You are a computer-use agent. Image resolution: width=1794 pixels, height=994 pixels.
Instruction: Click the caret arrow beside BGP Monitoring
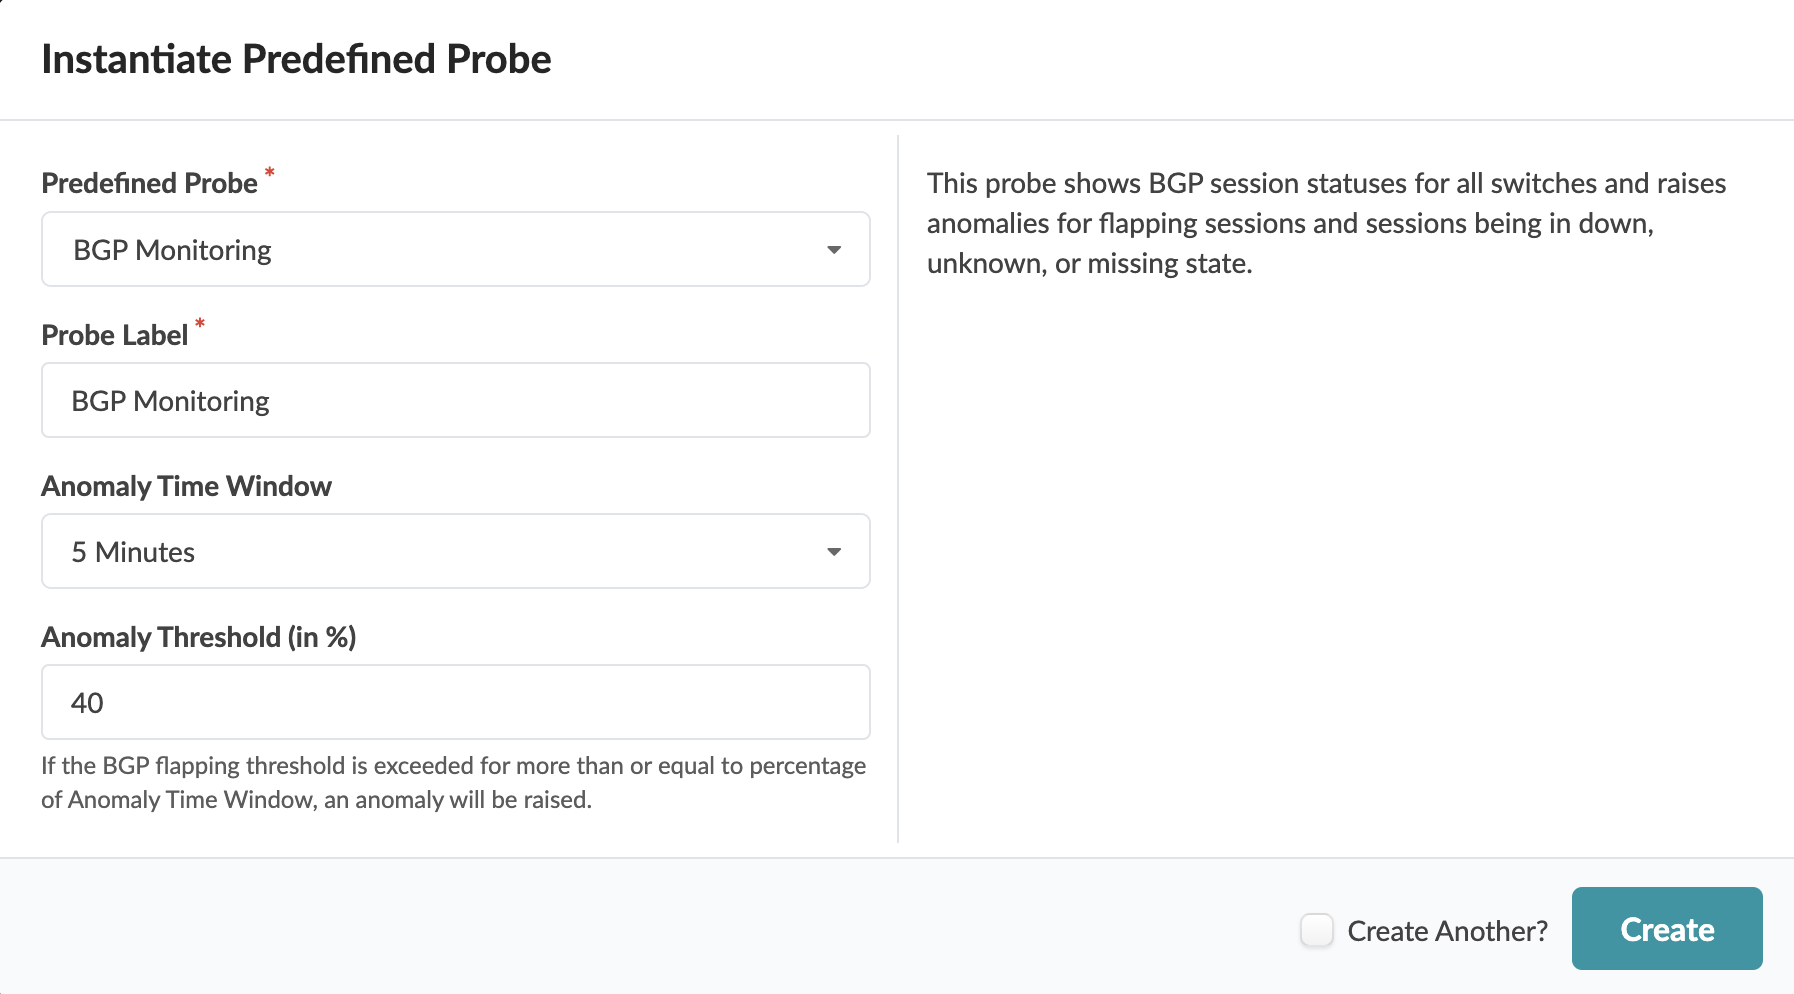tap(834, 250)
